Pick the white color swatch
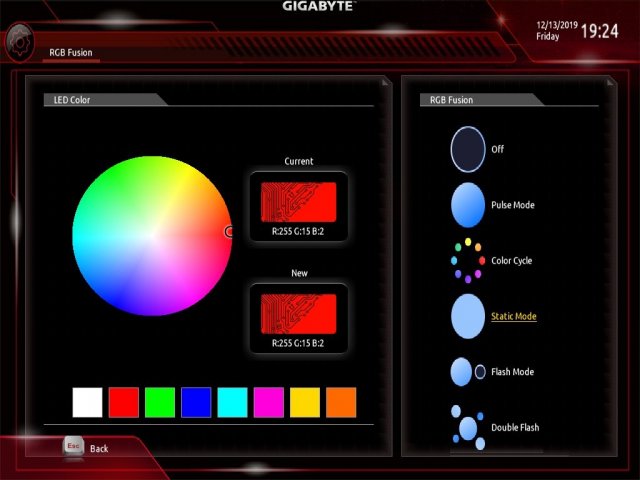The image size is (640, 480). coord(88,402)
